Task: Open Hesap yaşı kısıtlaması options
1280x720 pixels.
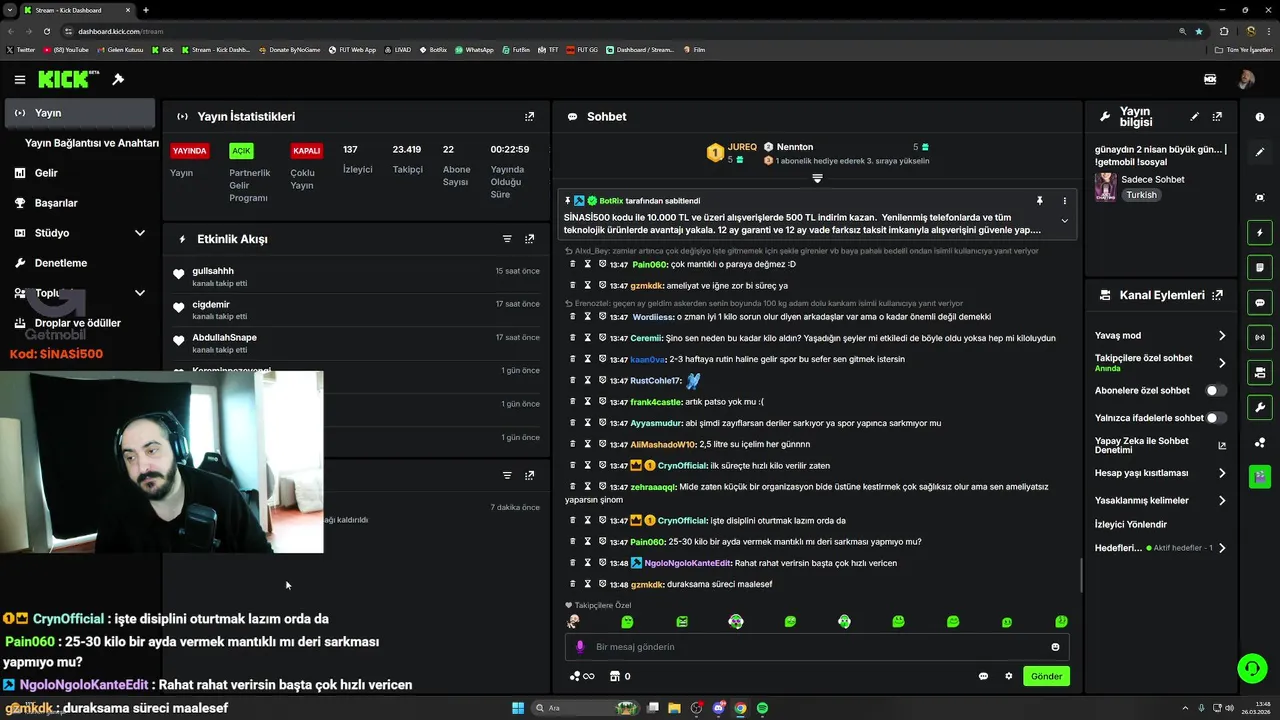Action: tap(1221, 473)
